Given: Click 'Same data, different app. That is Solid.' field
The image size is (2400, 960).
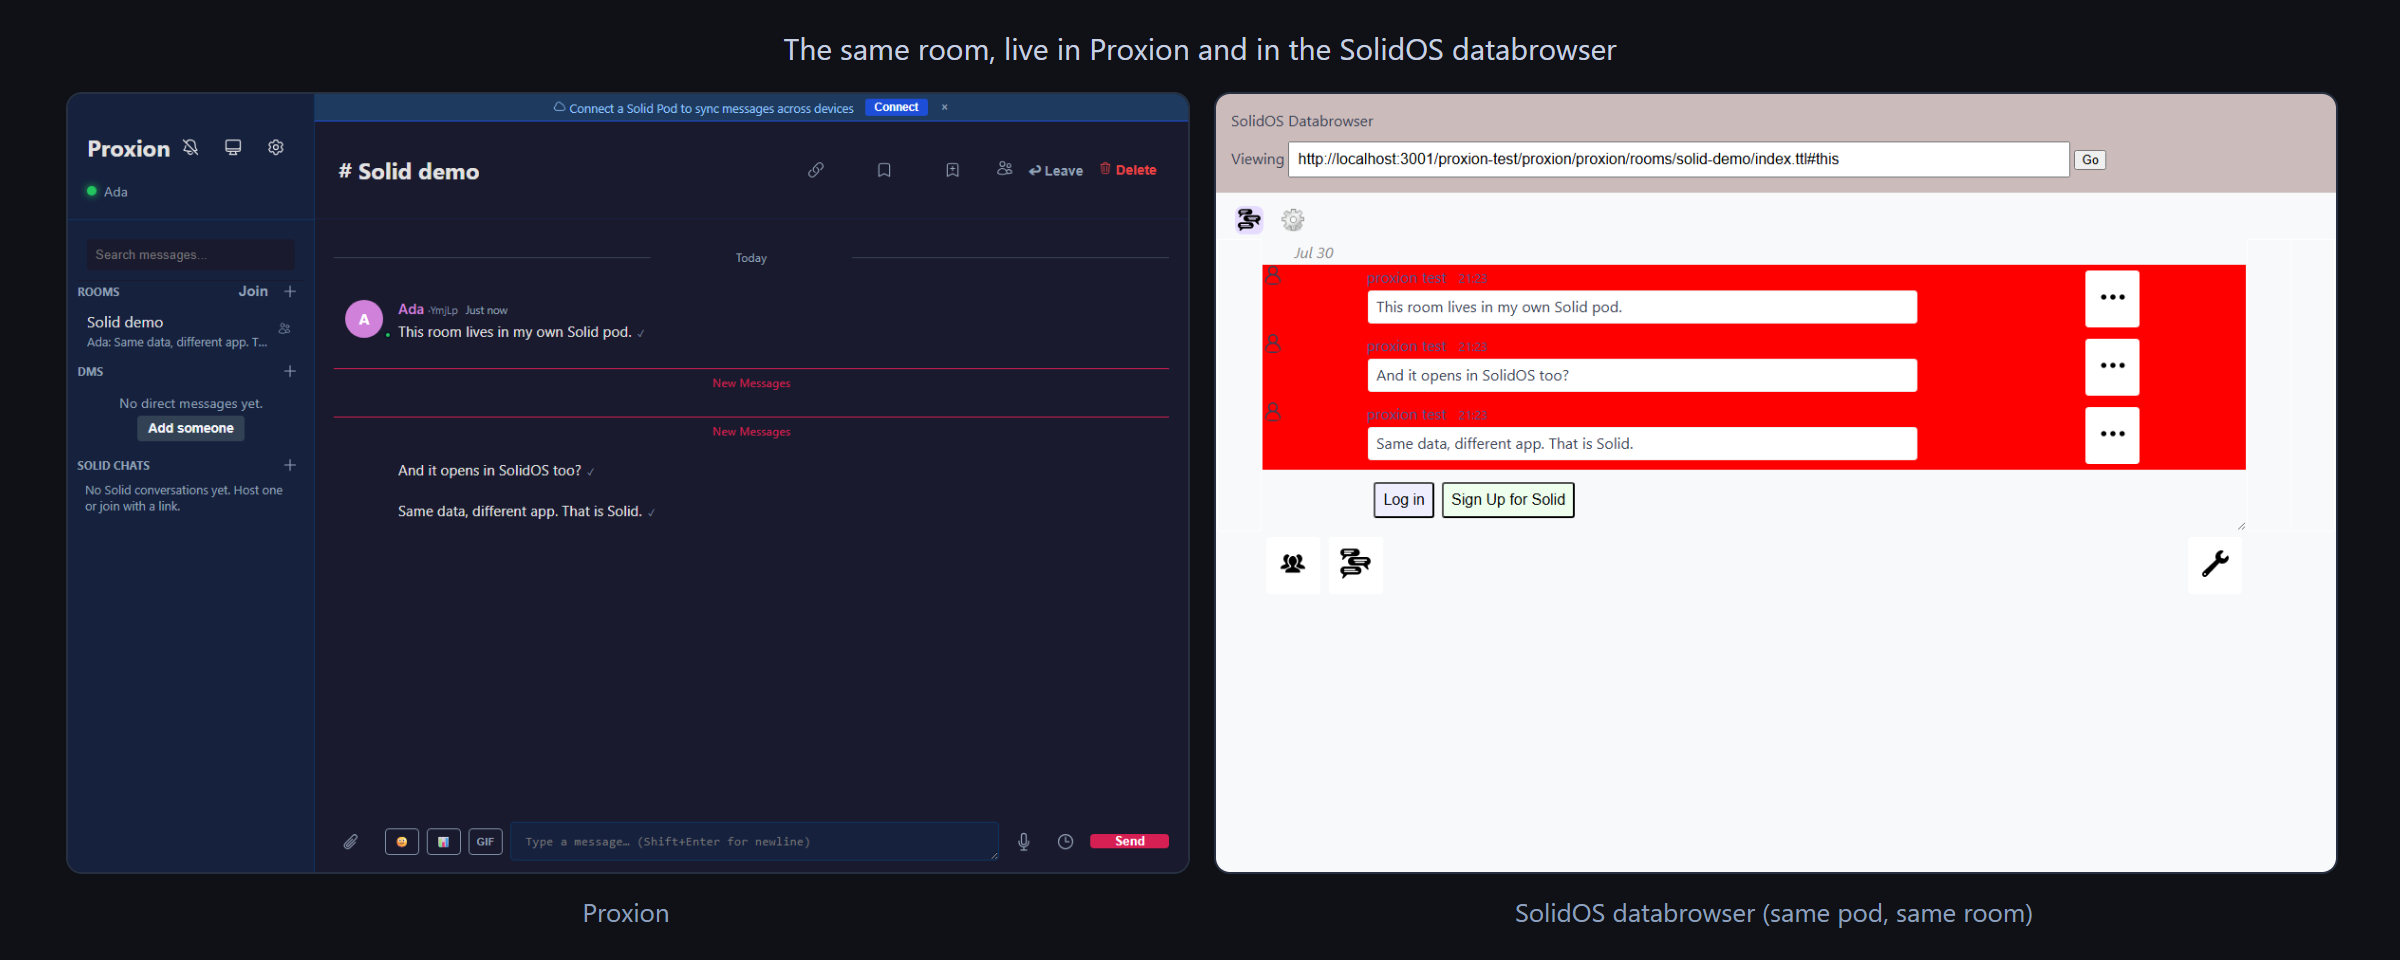Looking at the screenshot, I should coord(1642,443).
